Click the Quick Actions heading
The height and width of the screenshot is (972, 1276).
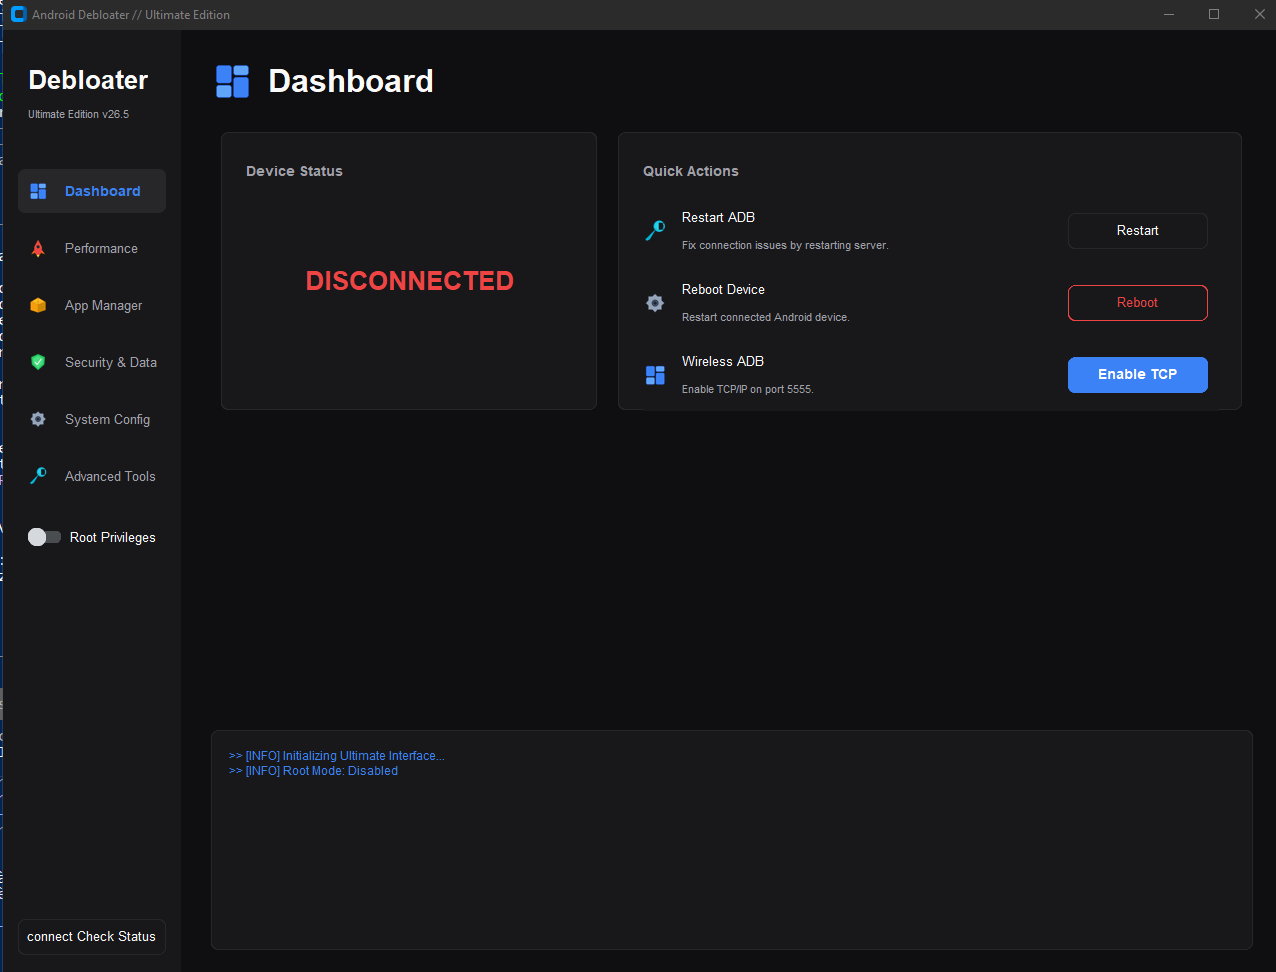pyautogui.click(x=691, y=171)
